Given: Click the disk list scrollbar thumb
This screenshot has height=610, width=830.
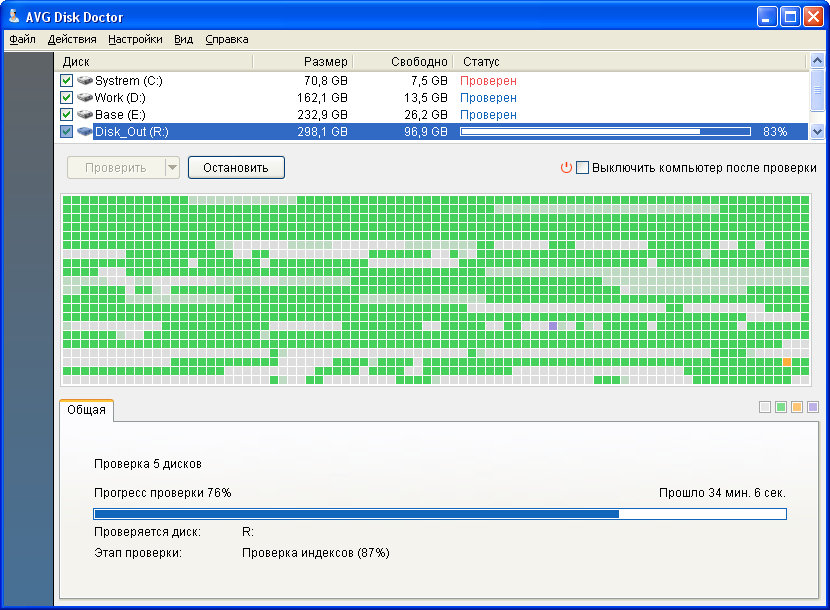Looking at the screenshot, I should [817, 90].
